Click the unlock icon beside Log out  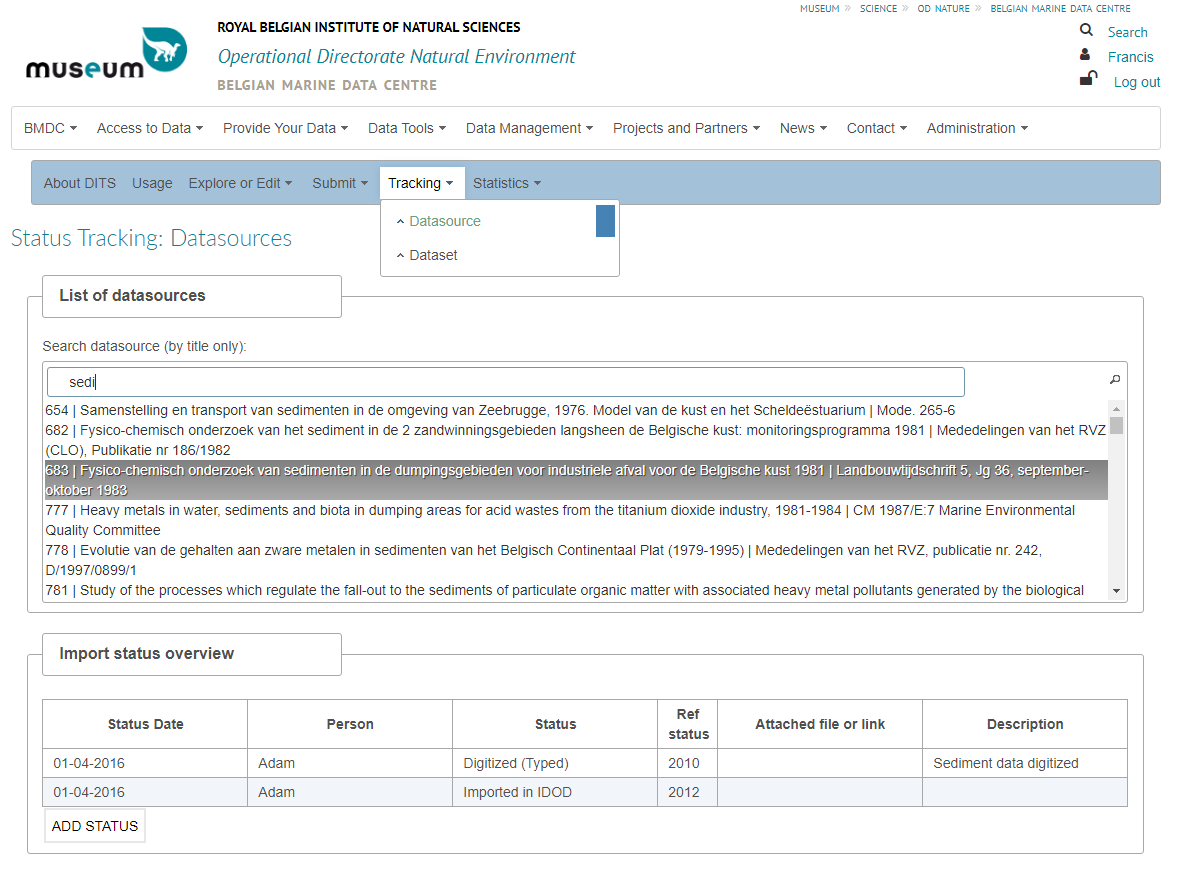pyautogui.click(x=1088, y=78)
